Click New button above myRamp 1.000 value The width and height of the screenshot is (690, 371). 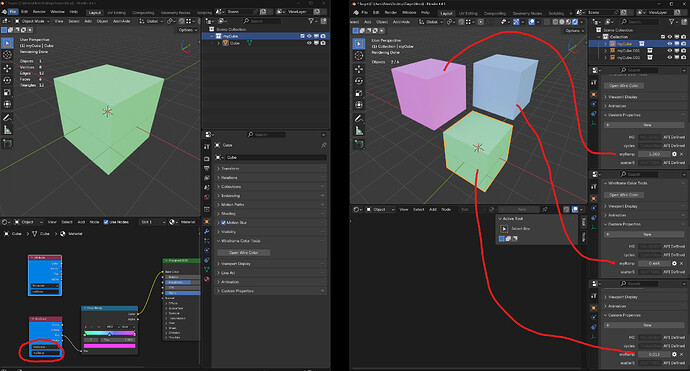pos(644,125)
